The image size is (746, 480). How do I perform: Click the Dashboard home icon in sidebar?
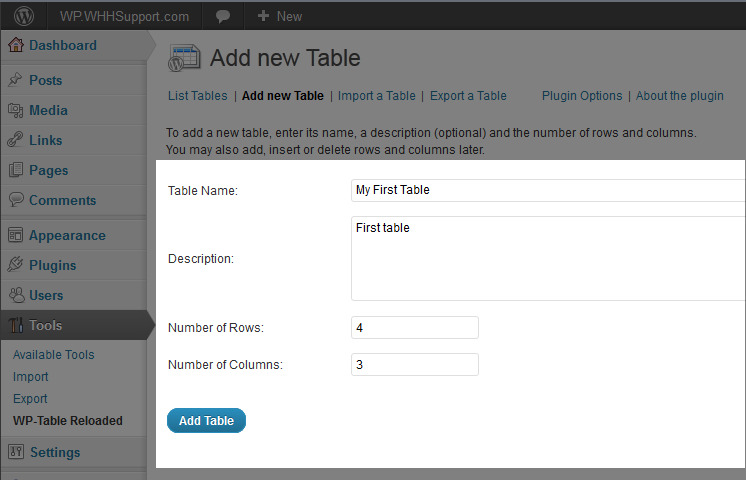[16, 46]
